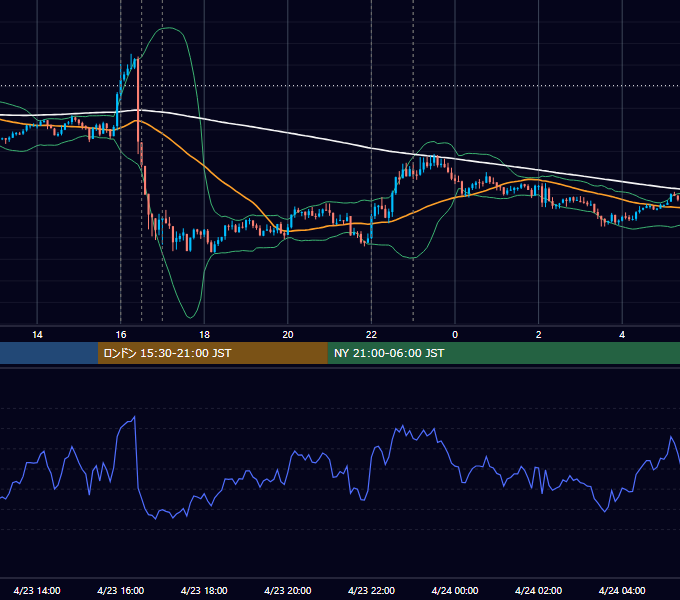
Task: Click the 4/23 18:00 label on indicator axis
Action: (204, 590)
